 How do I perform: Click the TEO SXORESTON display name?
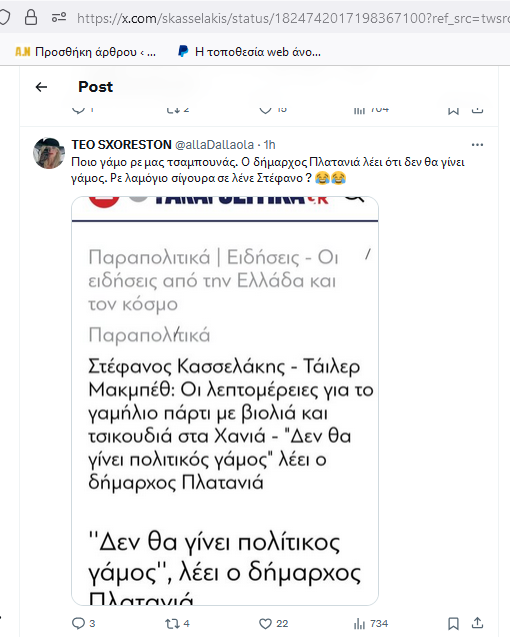pyautogui.click(x=122, y=145)
